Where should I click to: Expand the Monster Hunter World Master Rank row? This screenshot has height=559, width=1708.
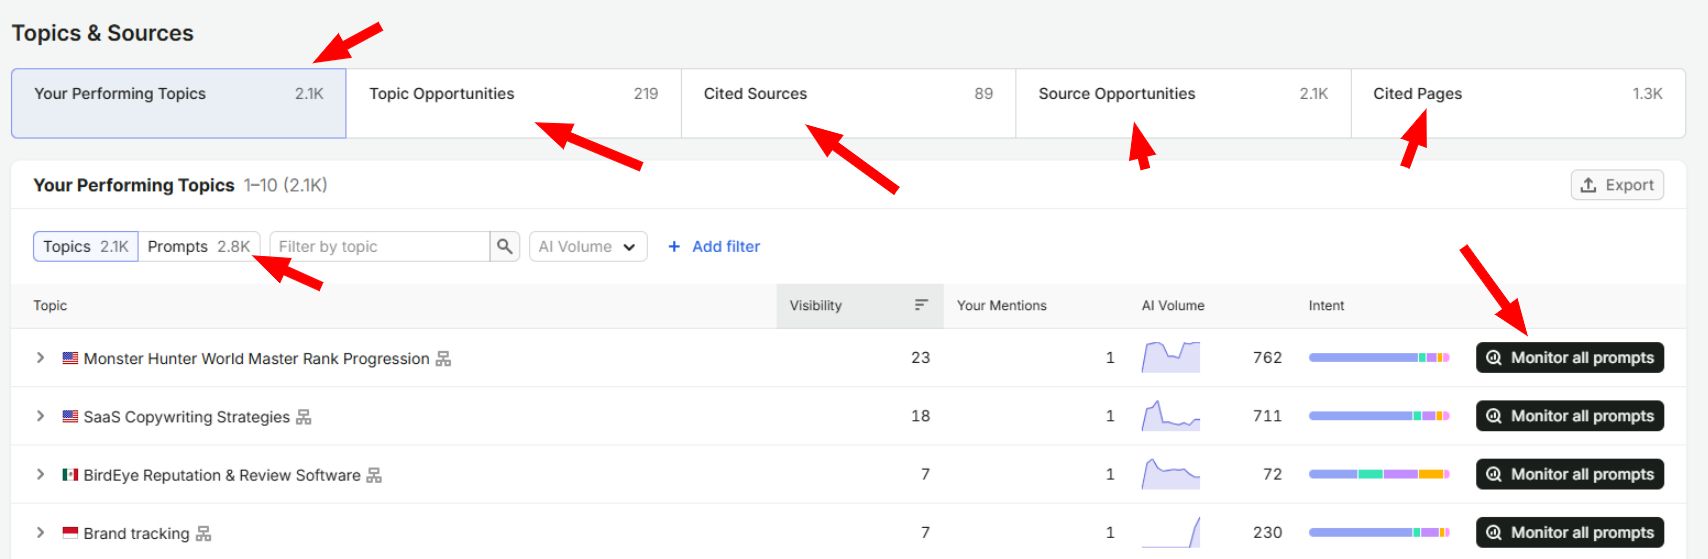pos(41,358)
